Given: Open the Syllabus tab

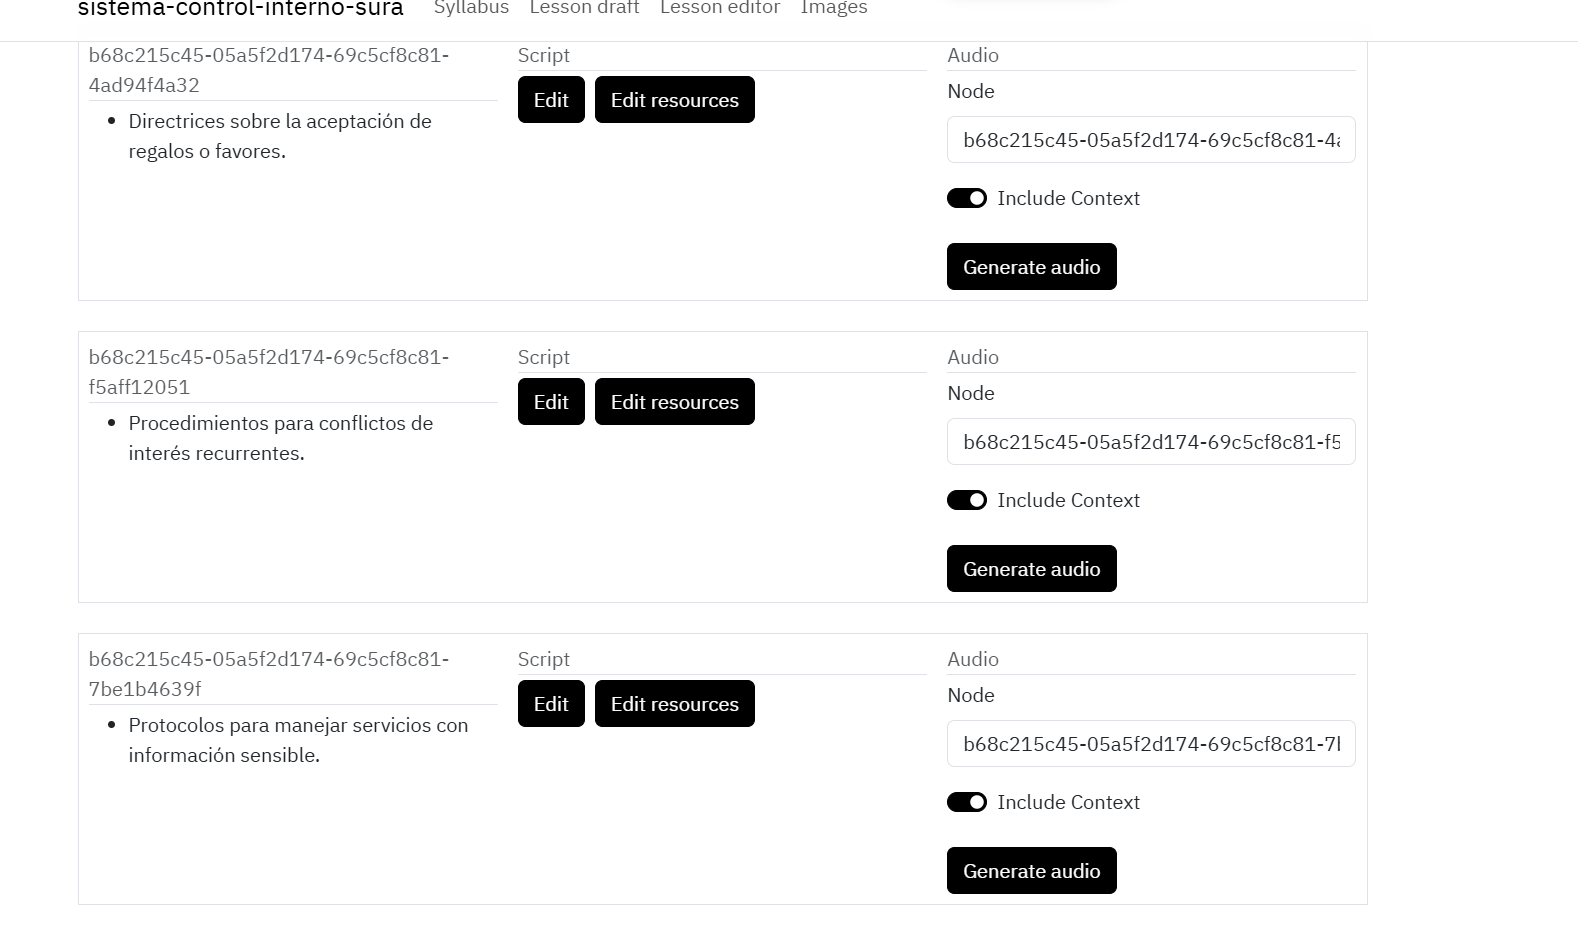Looking at the screenshot, I should click(x=471, y=8).
